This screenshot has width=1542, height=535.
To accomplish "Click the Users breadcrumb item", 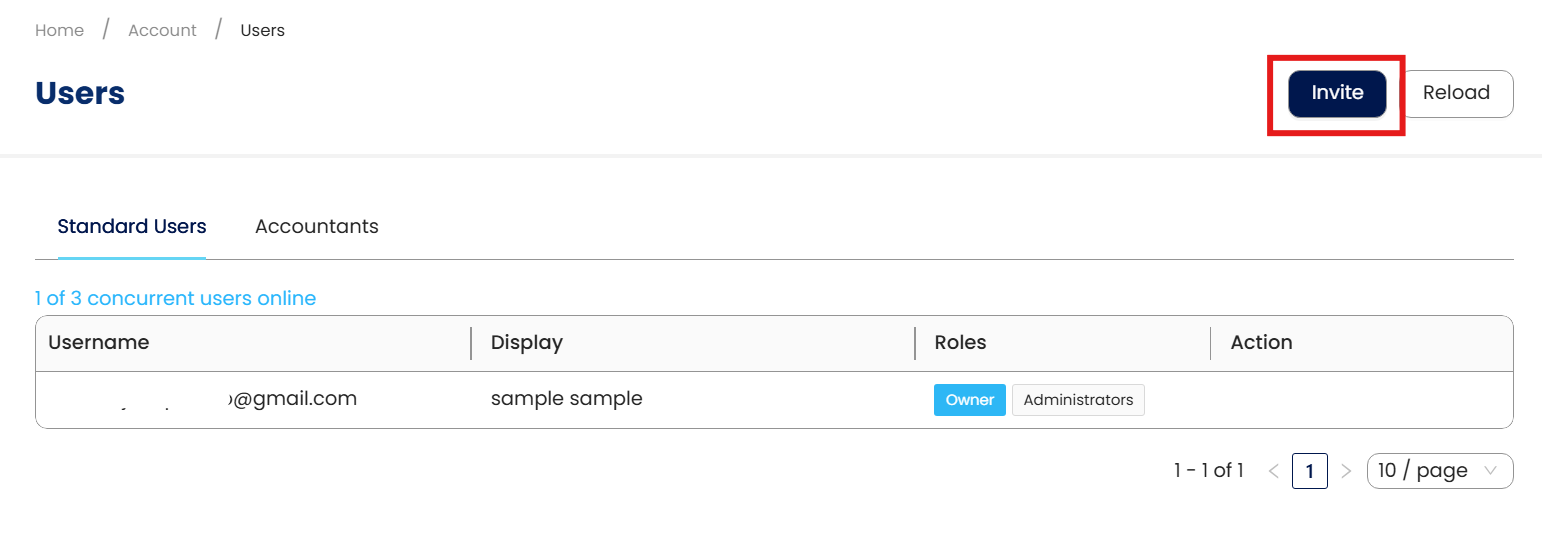I will [x=262, y=30].
